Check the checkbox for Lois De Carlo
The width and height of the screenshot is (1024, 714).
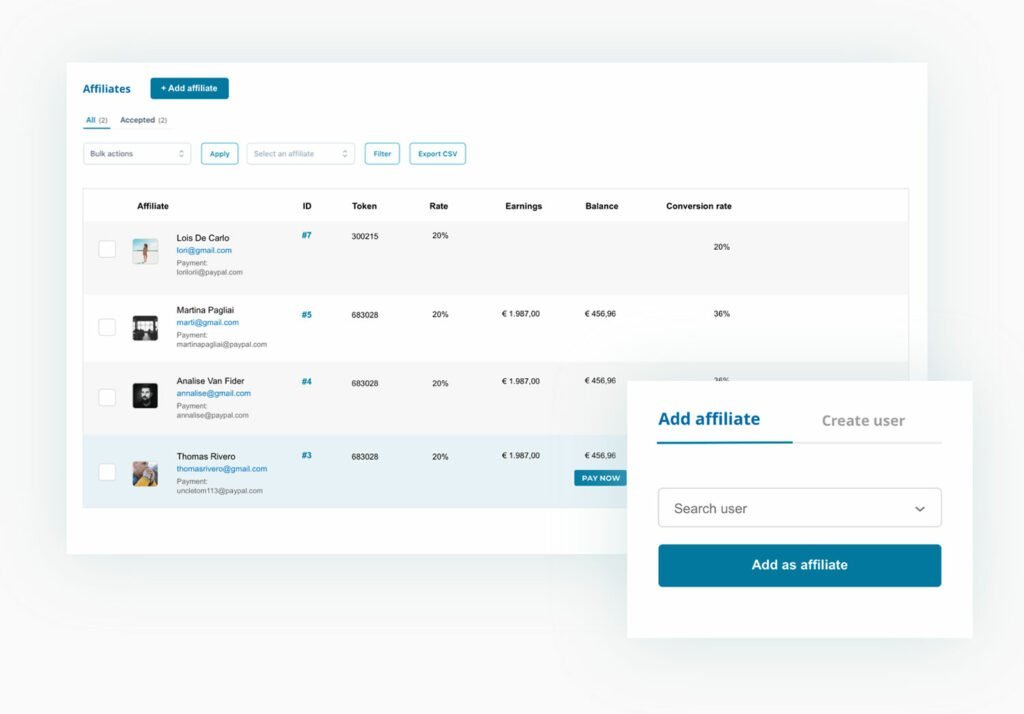pos(107,248)
